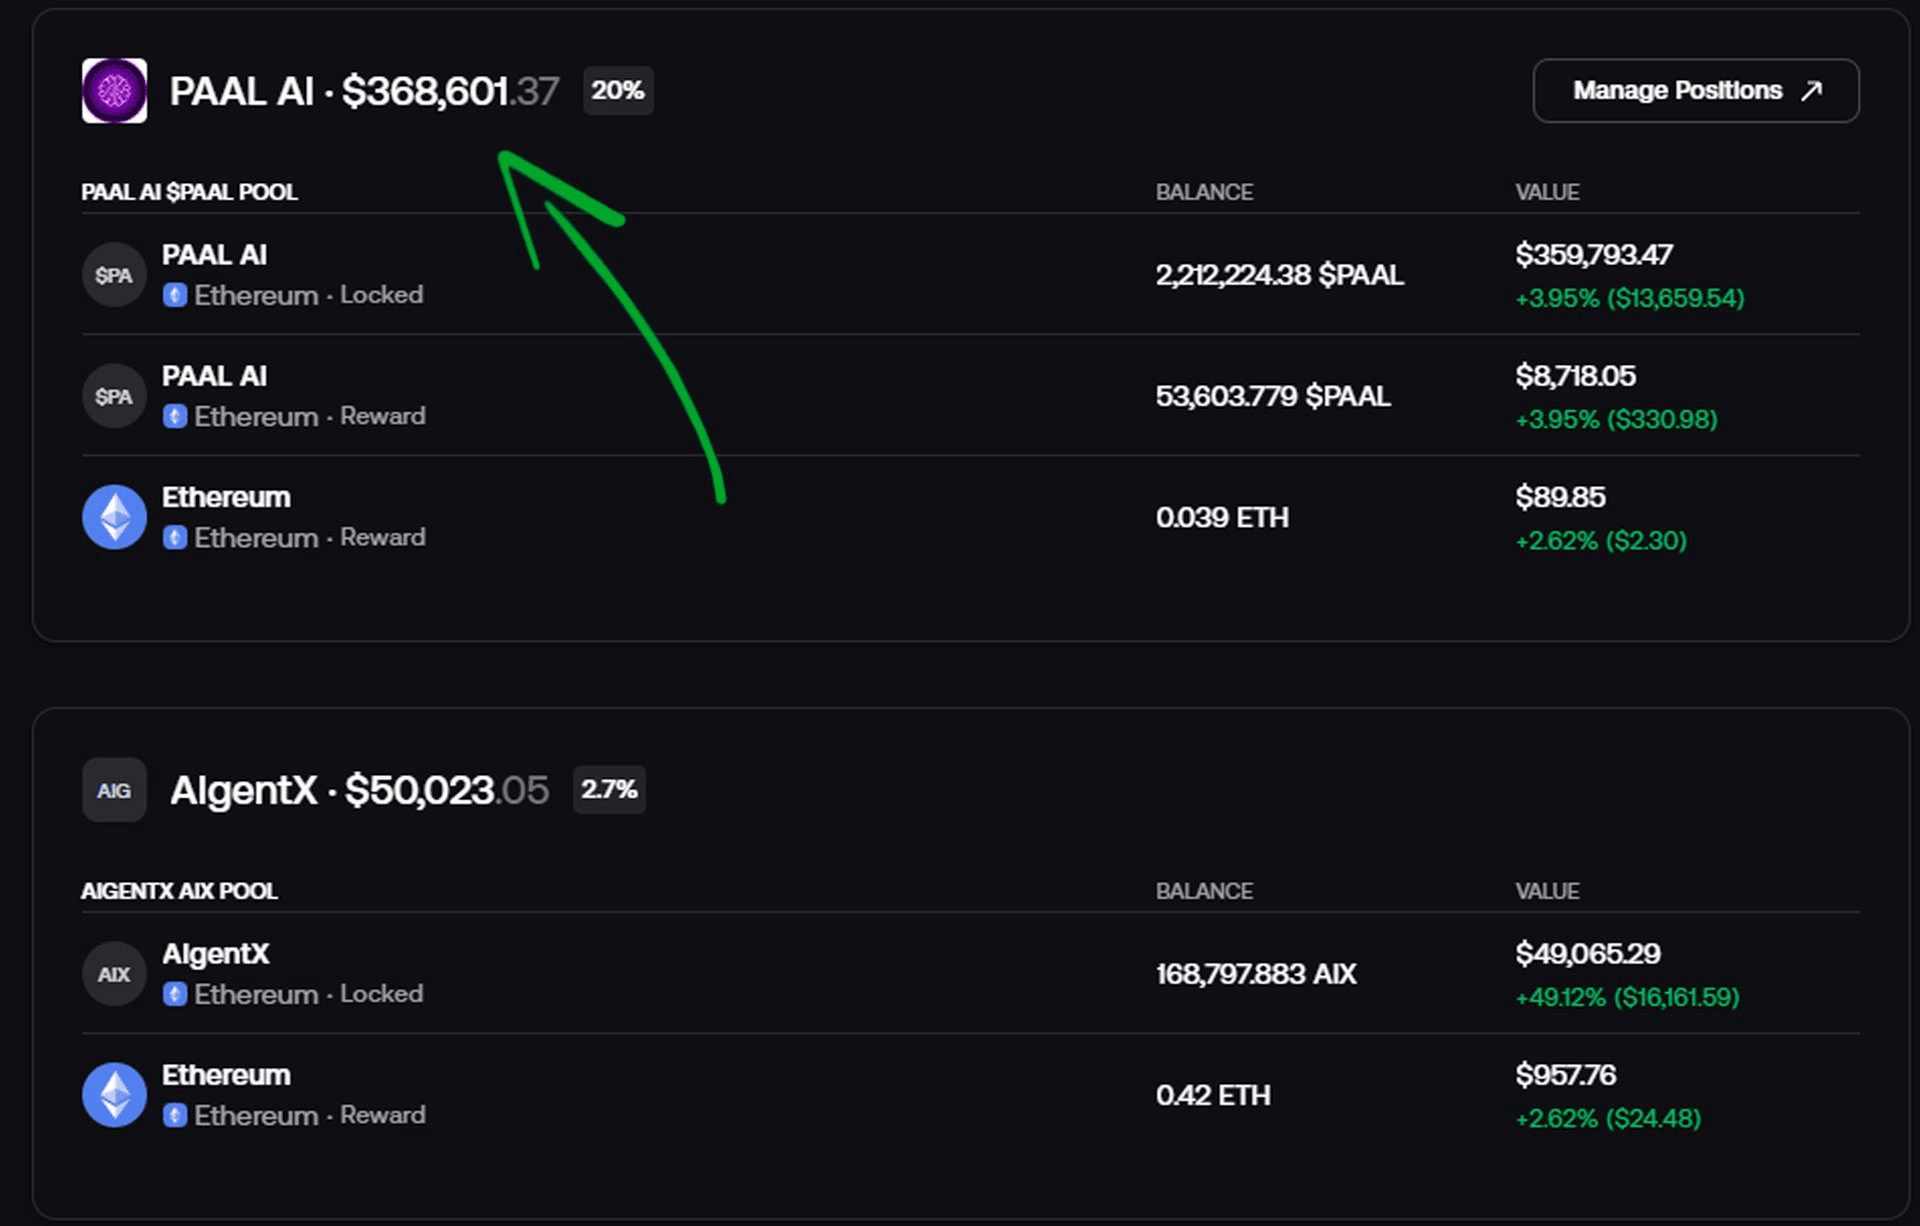Click the BALANCE column header in the PAAL pool

1204,192
